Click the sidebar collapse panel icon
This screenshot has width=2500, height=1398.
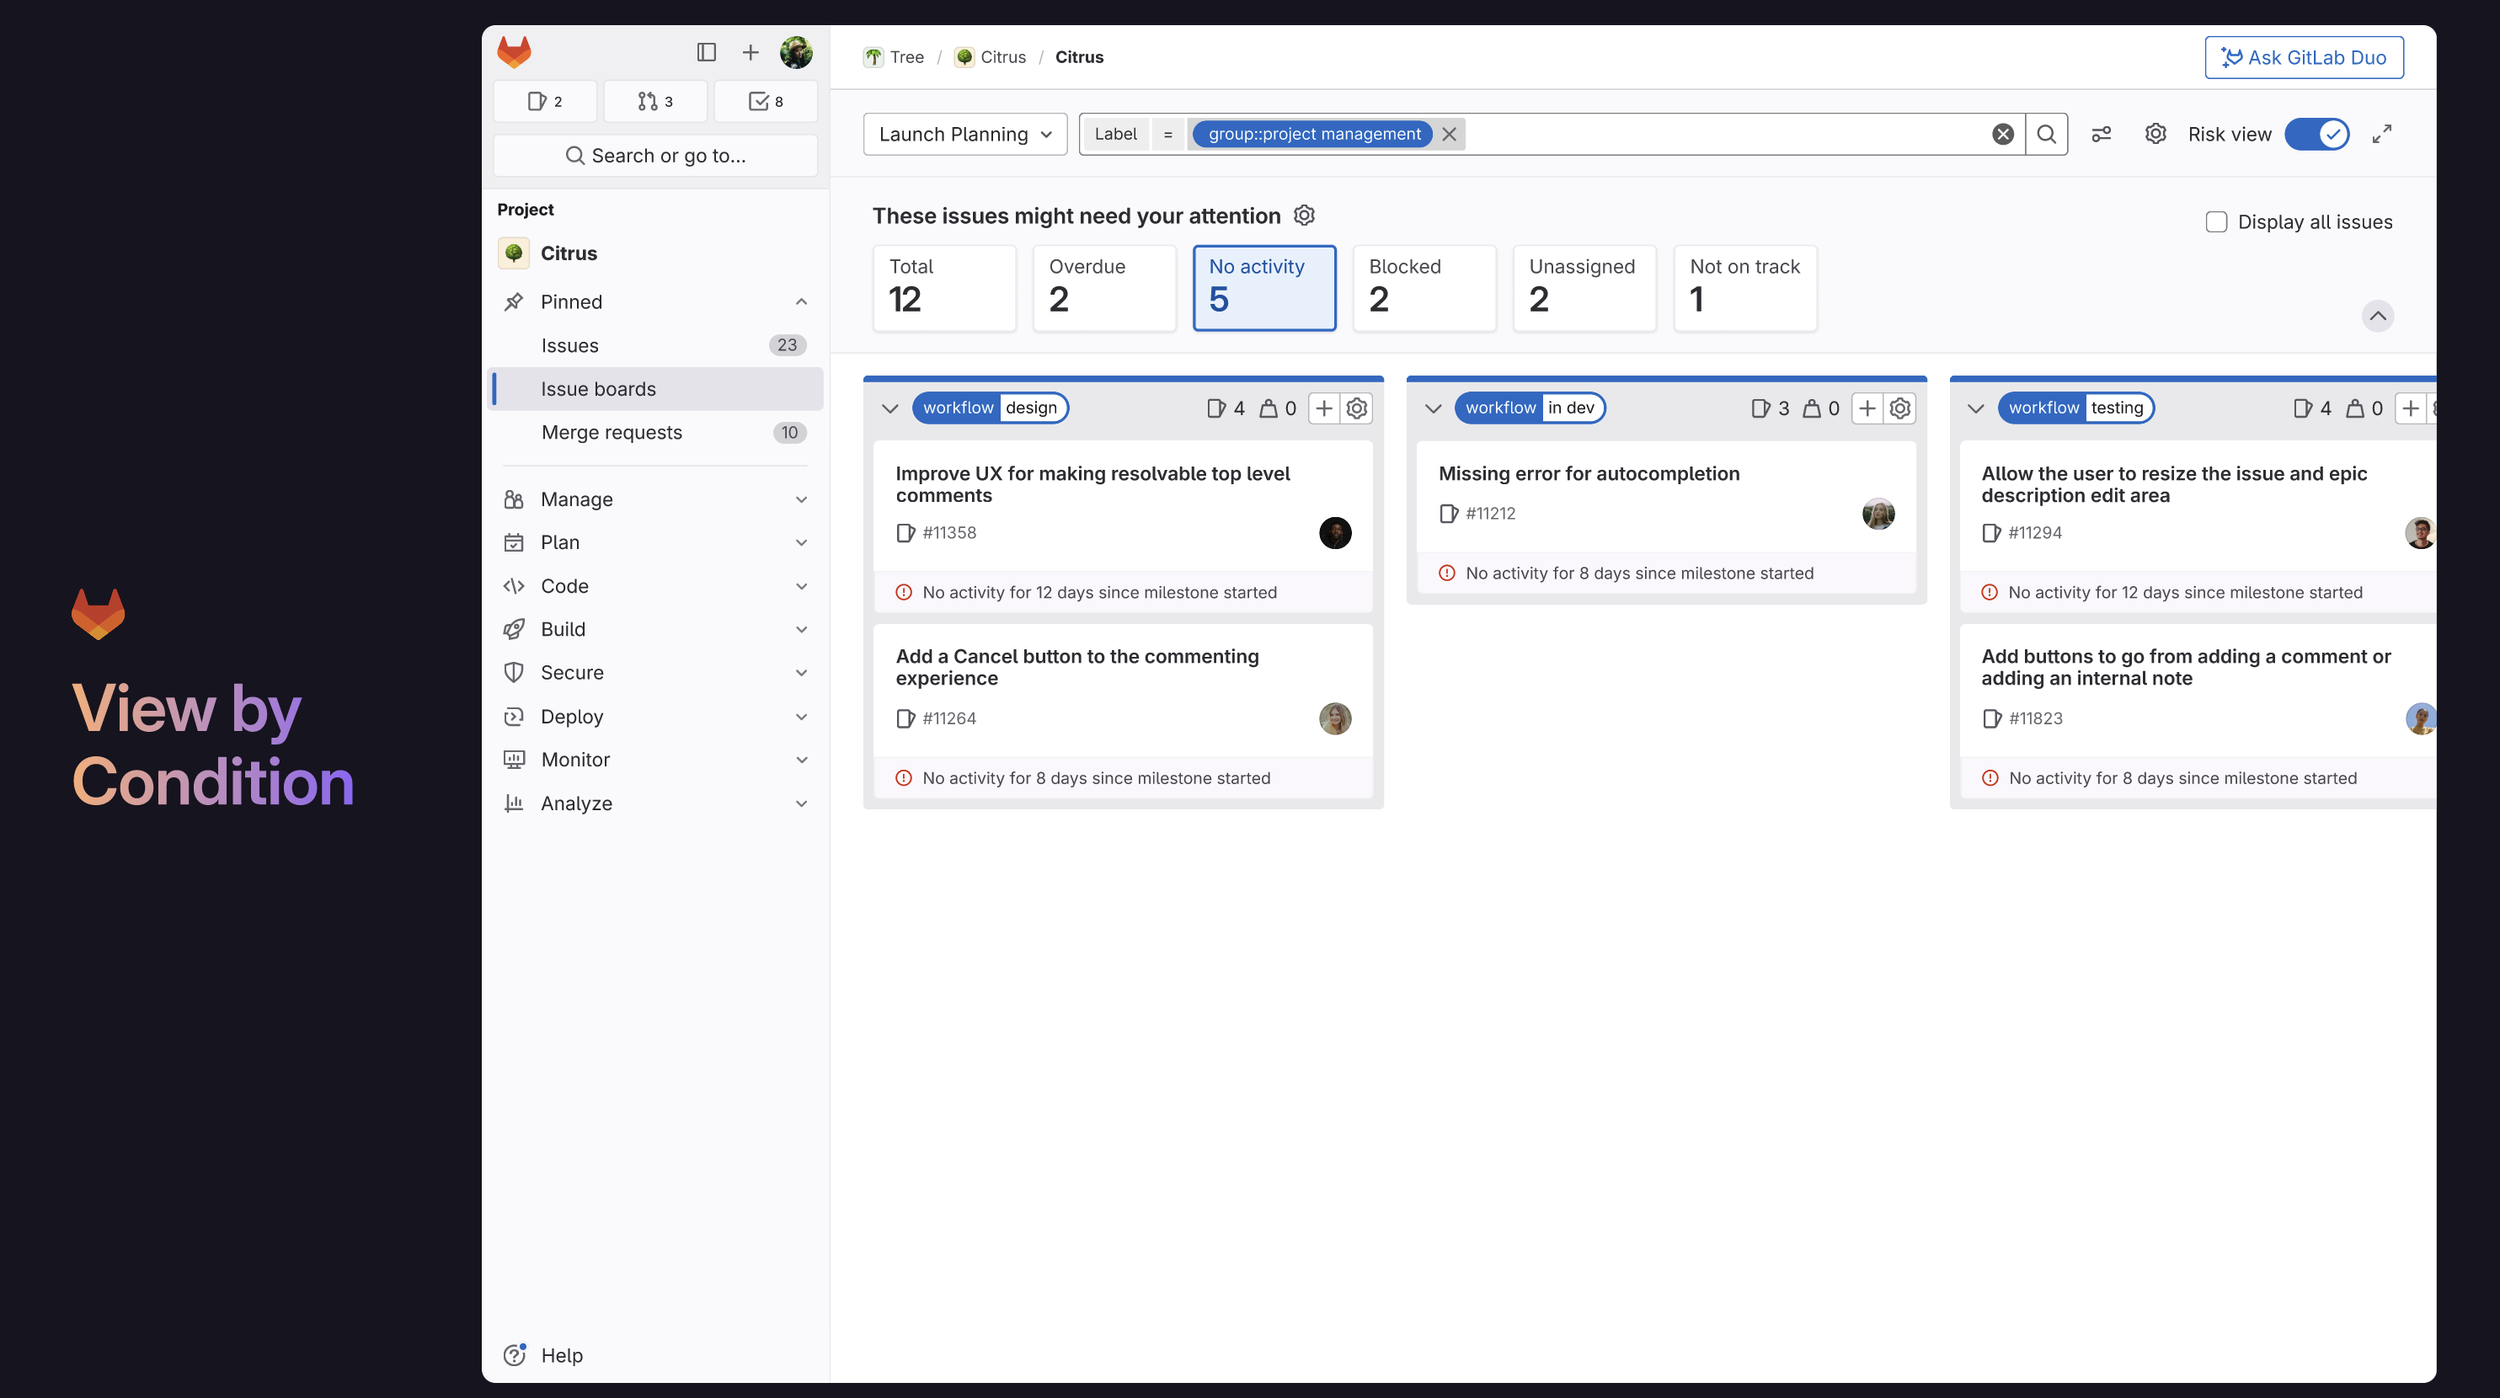706,52
